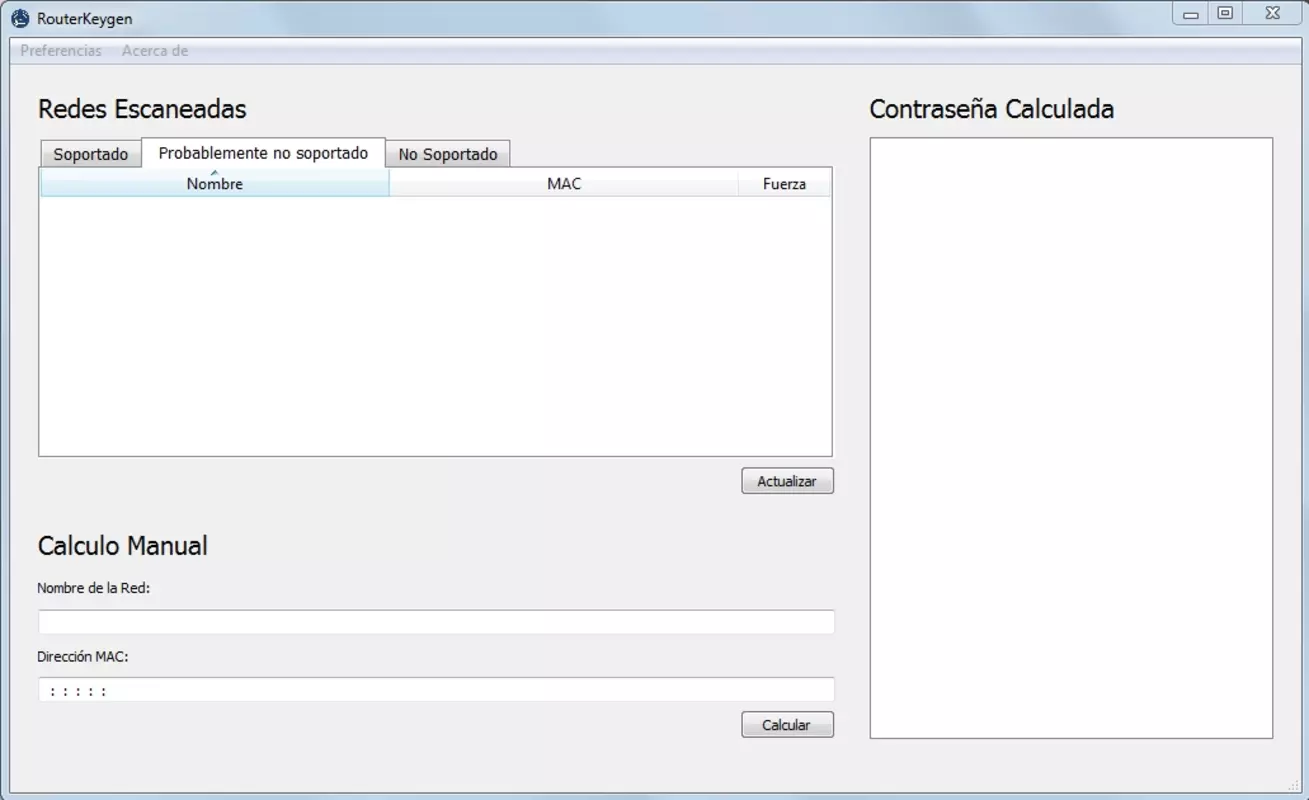Maximize the RouterKeygen window
The height and width of the screenshot is (800, 1309).
click(1225, 14)
